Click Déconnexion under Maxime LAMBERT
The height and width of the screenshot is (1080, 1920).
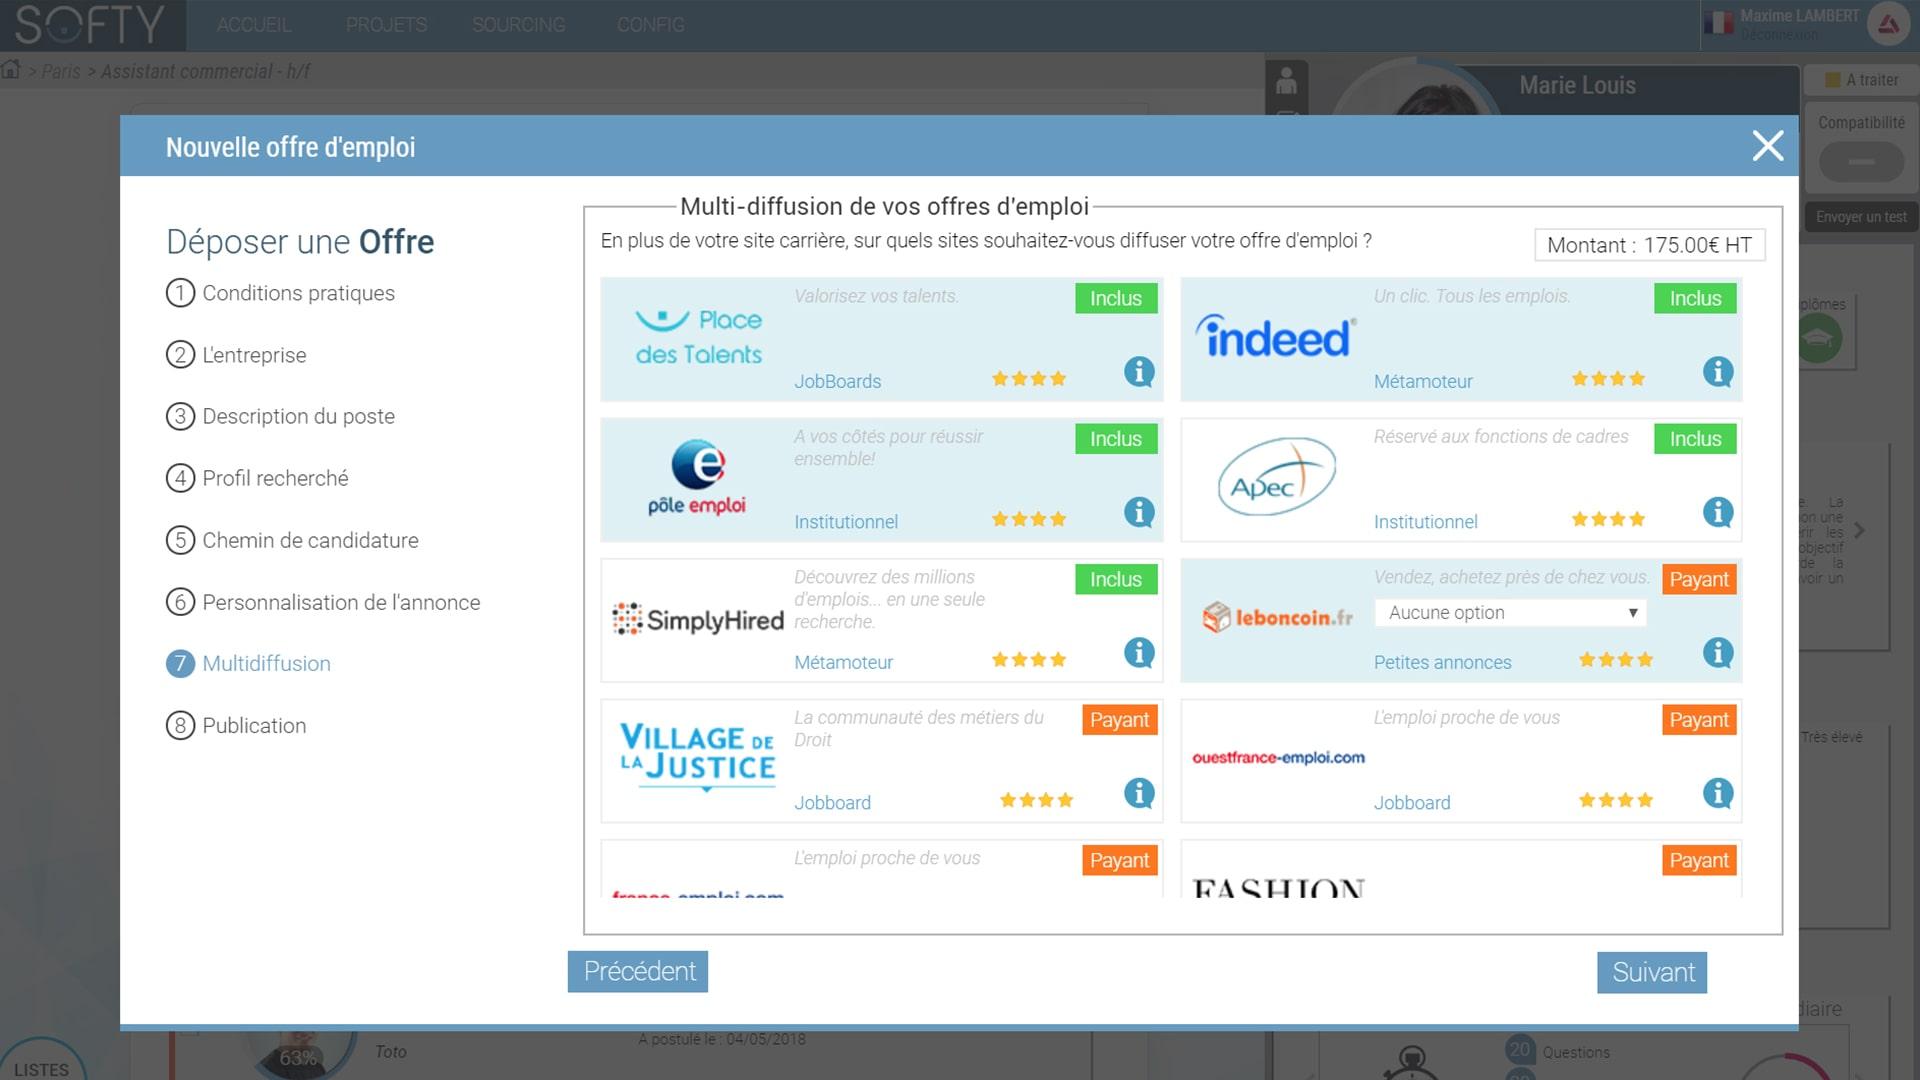[1779, 35]
